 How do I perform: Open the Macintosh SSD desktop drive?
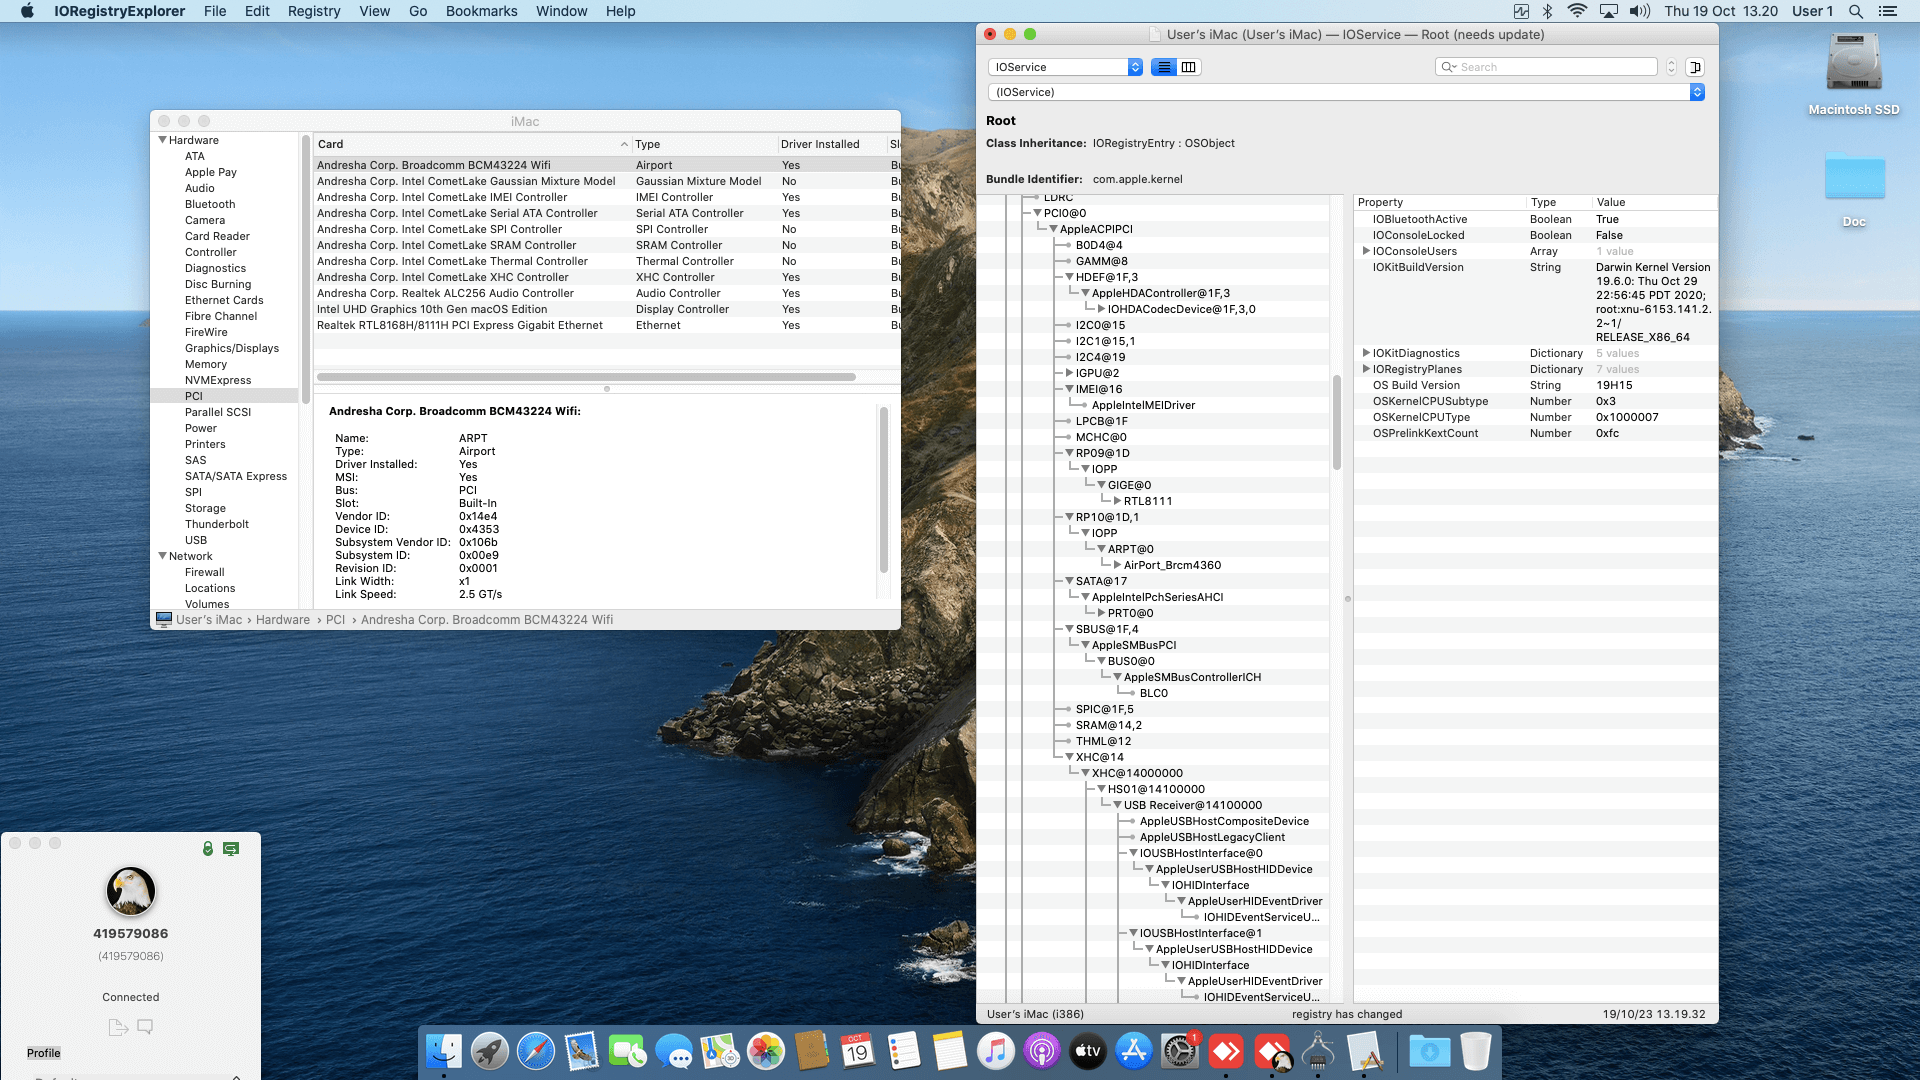click(1854, 74)
